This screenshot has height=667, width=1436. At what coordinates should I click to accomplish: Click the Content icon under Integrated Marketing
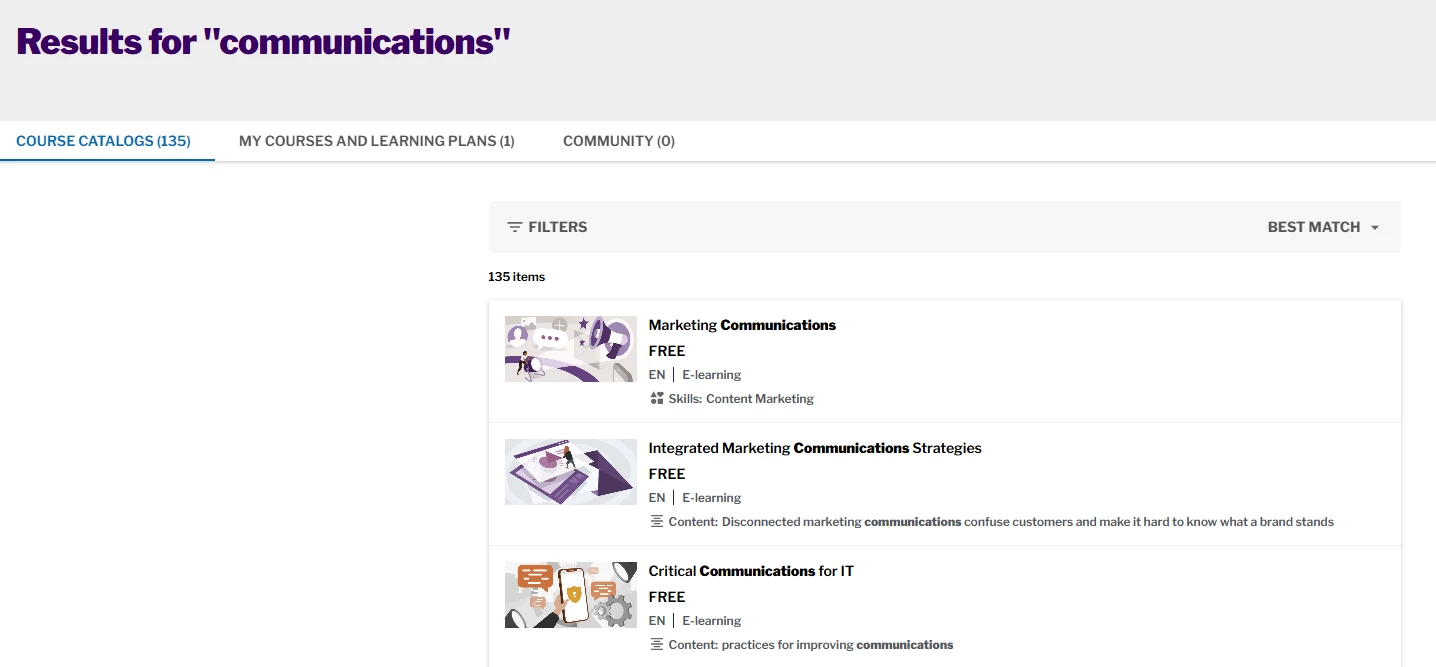(657, 522)
